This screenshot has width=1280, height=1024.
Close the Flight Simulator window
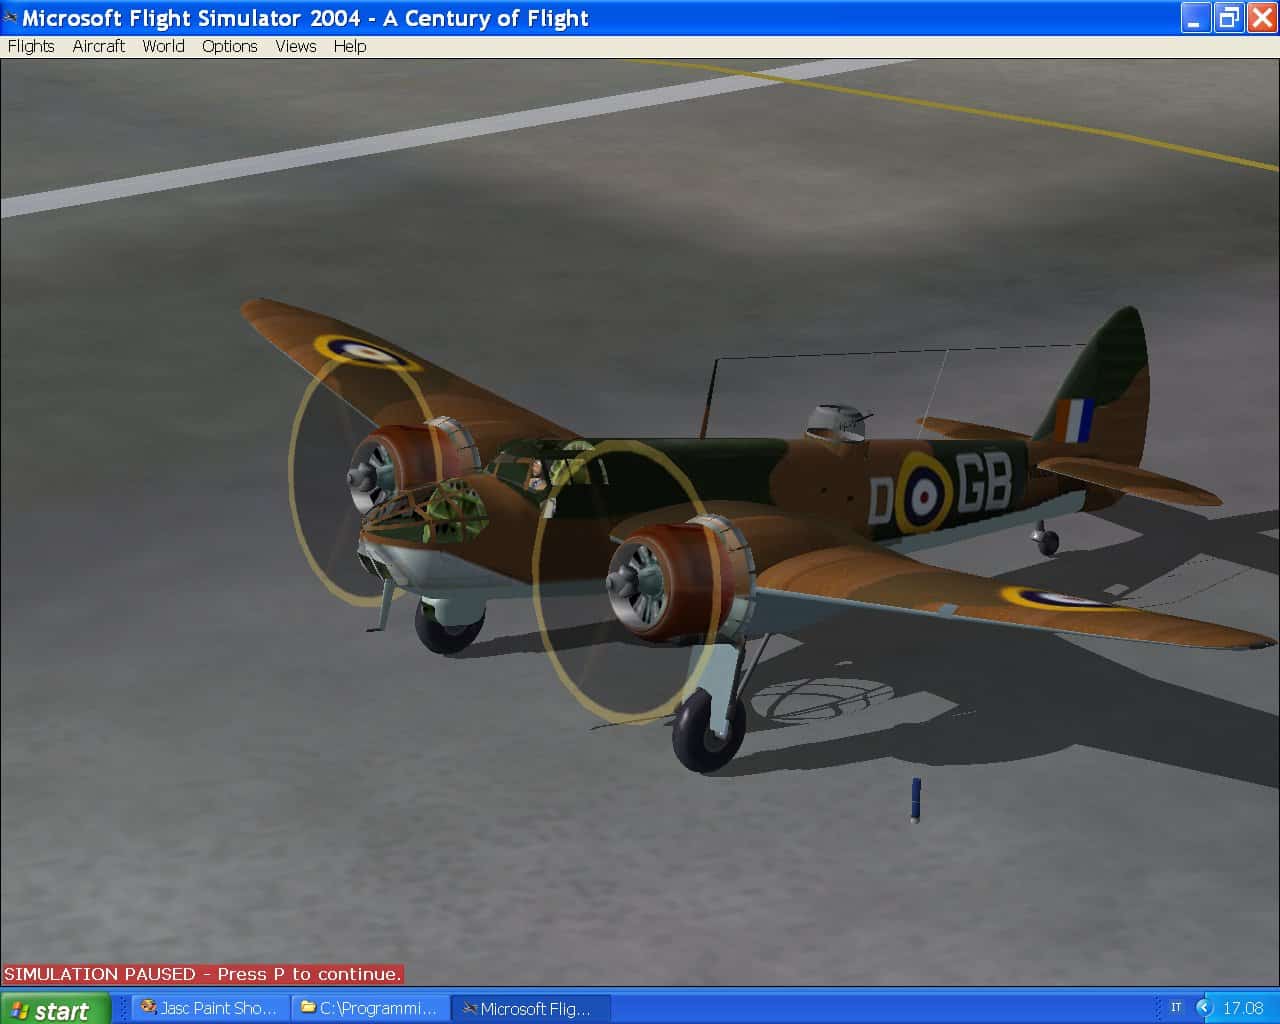click(1261, 18)
